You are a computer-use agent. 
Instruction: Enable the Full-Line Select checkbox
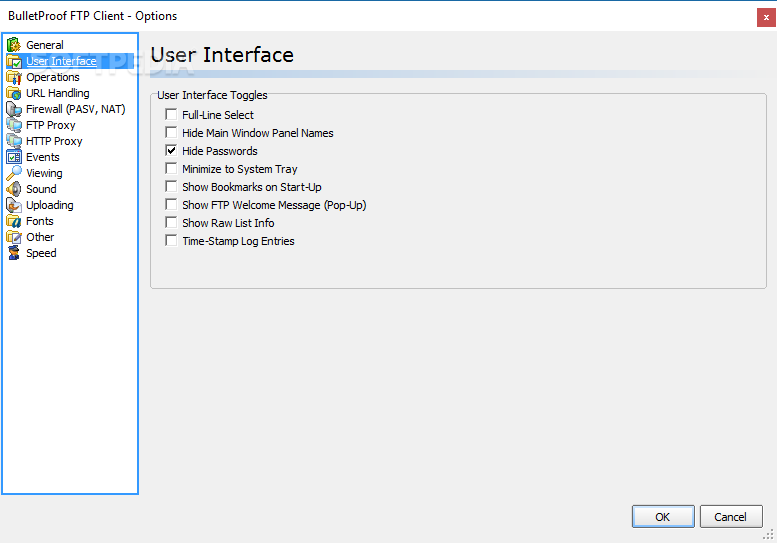171,114
